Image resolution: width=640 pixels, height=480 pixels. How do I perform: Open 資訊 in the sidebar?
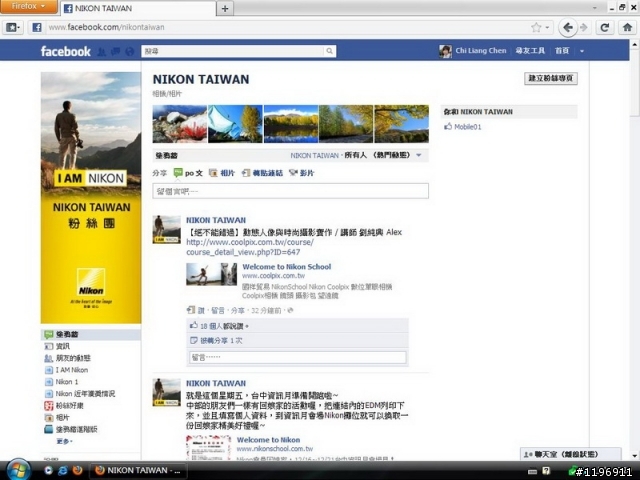(x=62, y=347)
